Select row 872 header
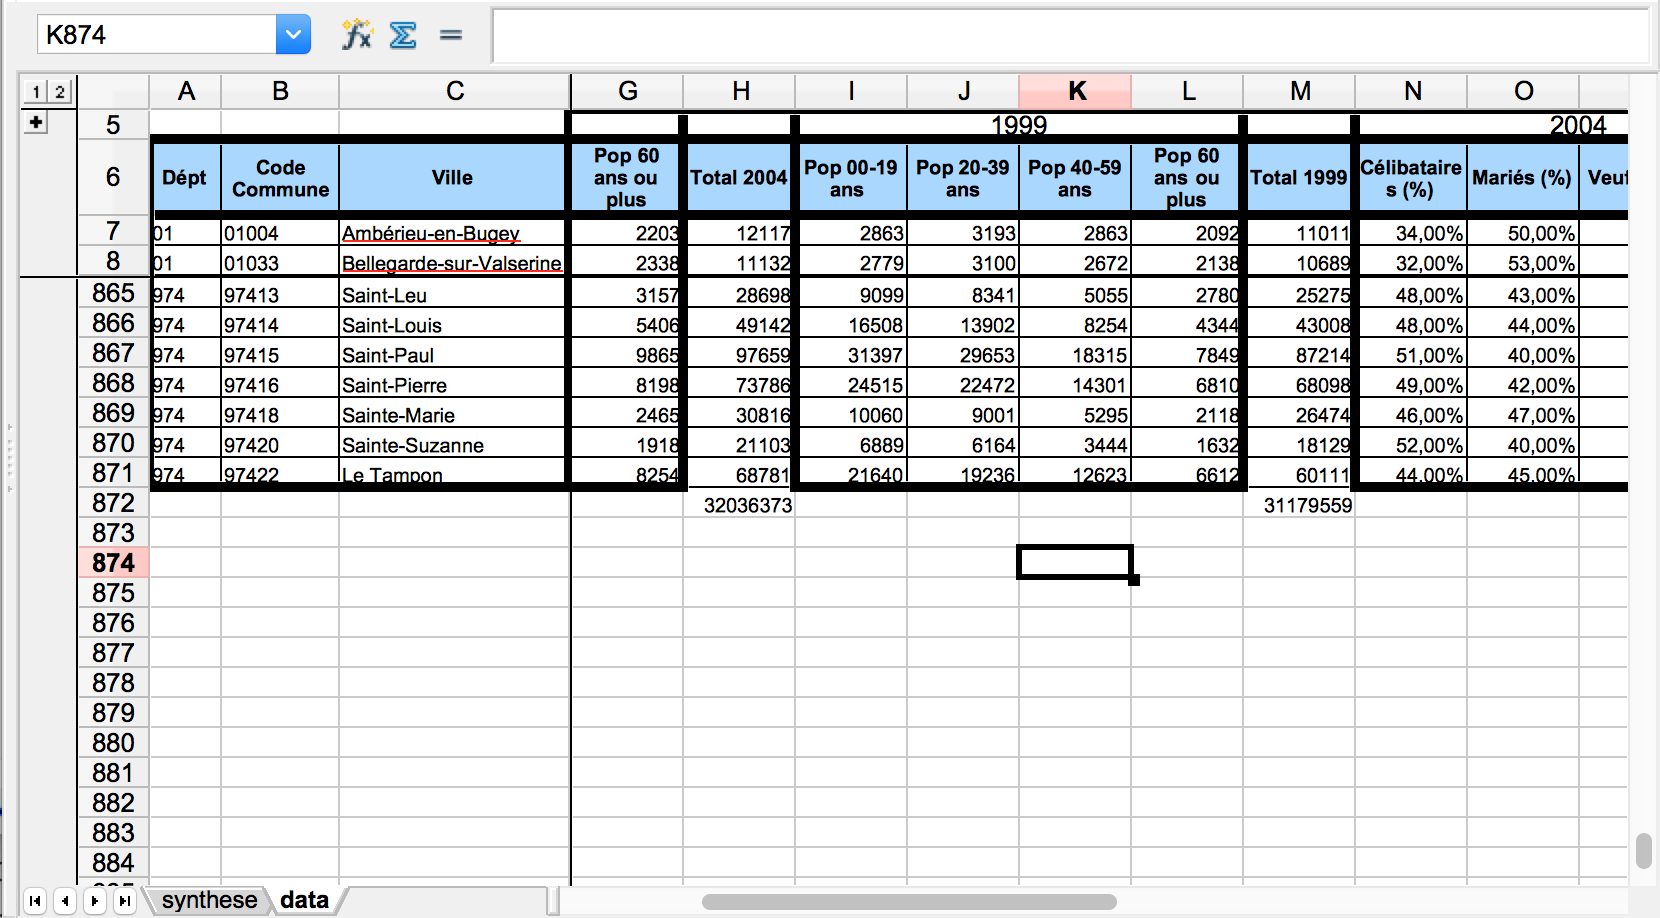This screenshot has height=918, width=1660. pyautogui.click(x=113, y=503)
